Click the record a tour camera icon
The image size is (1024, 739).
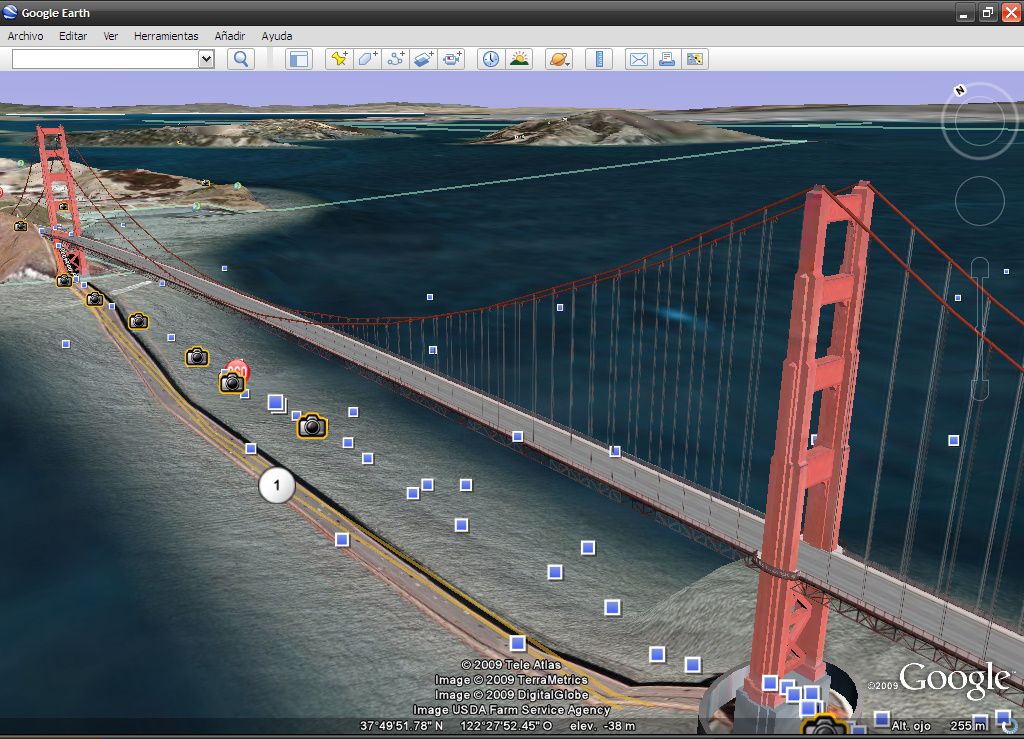[x=451, y=59]
